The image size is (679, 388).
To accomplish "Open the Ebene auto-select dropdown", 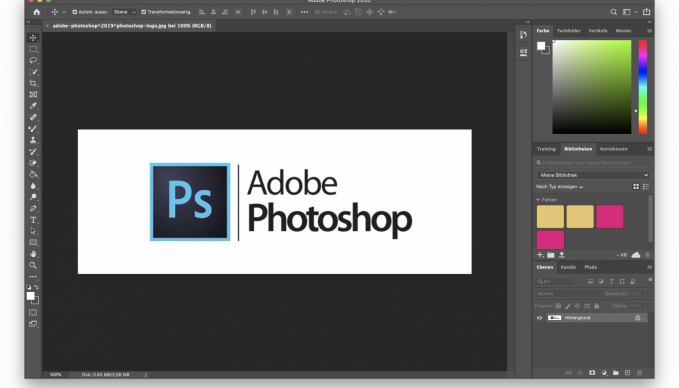I will pyautogui.click(x=125, y=12).
